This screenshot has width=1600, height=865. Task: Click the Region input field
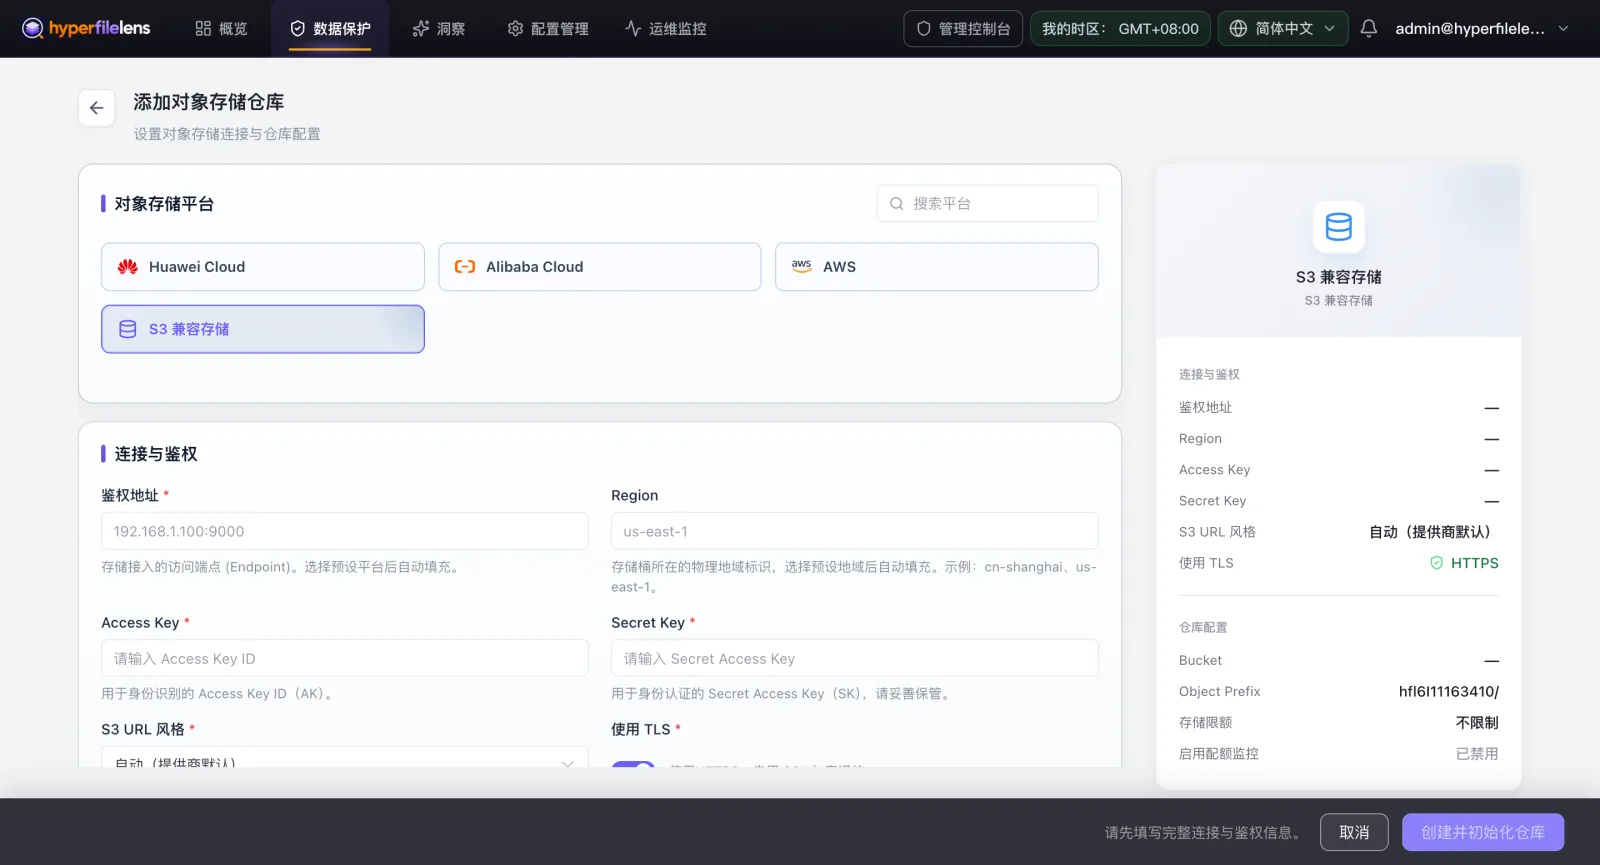tap(855, 531)
